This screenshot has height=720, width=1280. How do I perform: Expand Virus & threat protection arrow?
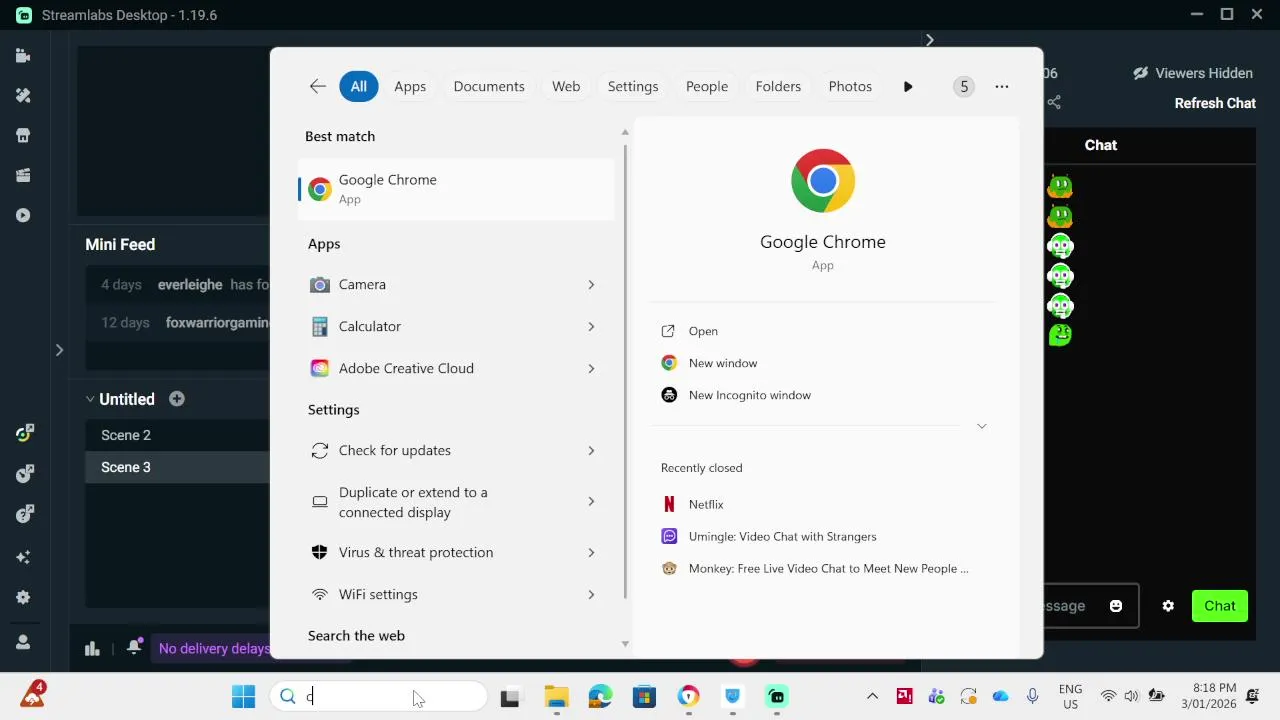click(591, 553)
